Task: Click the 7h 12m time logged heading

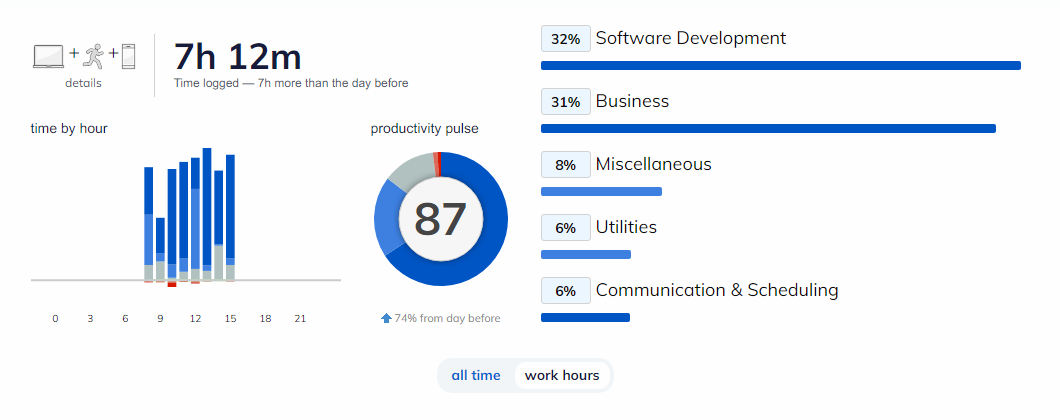Action: [237, 57]
